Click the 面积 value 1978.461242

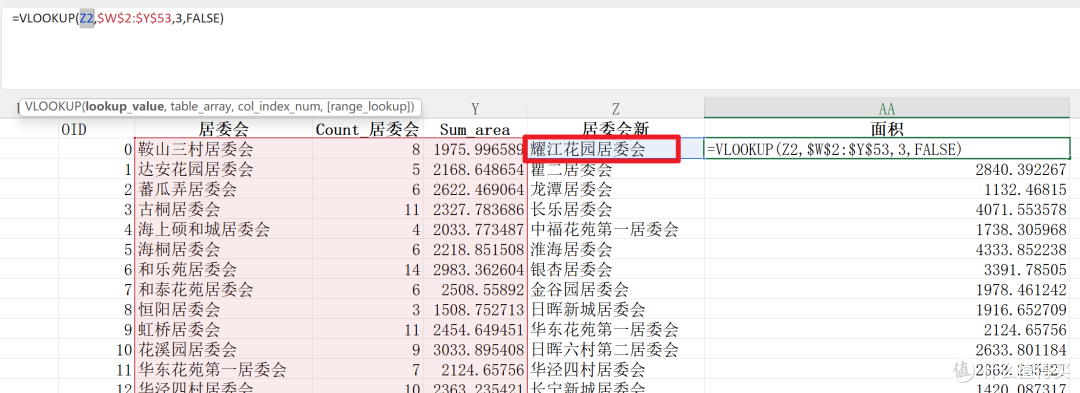(887, 290)
